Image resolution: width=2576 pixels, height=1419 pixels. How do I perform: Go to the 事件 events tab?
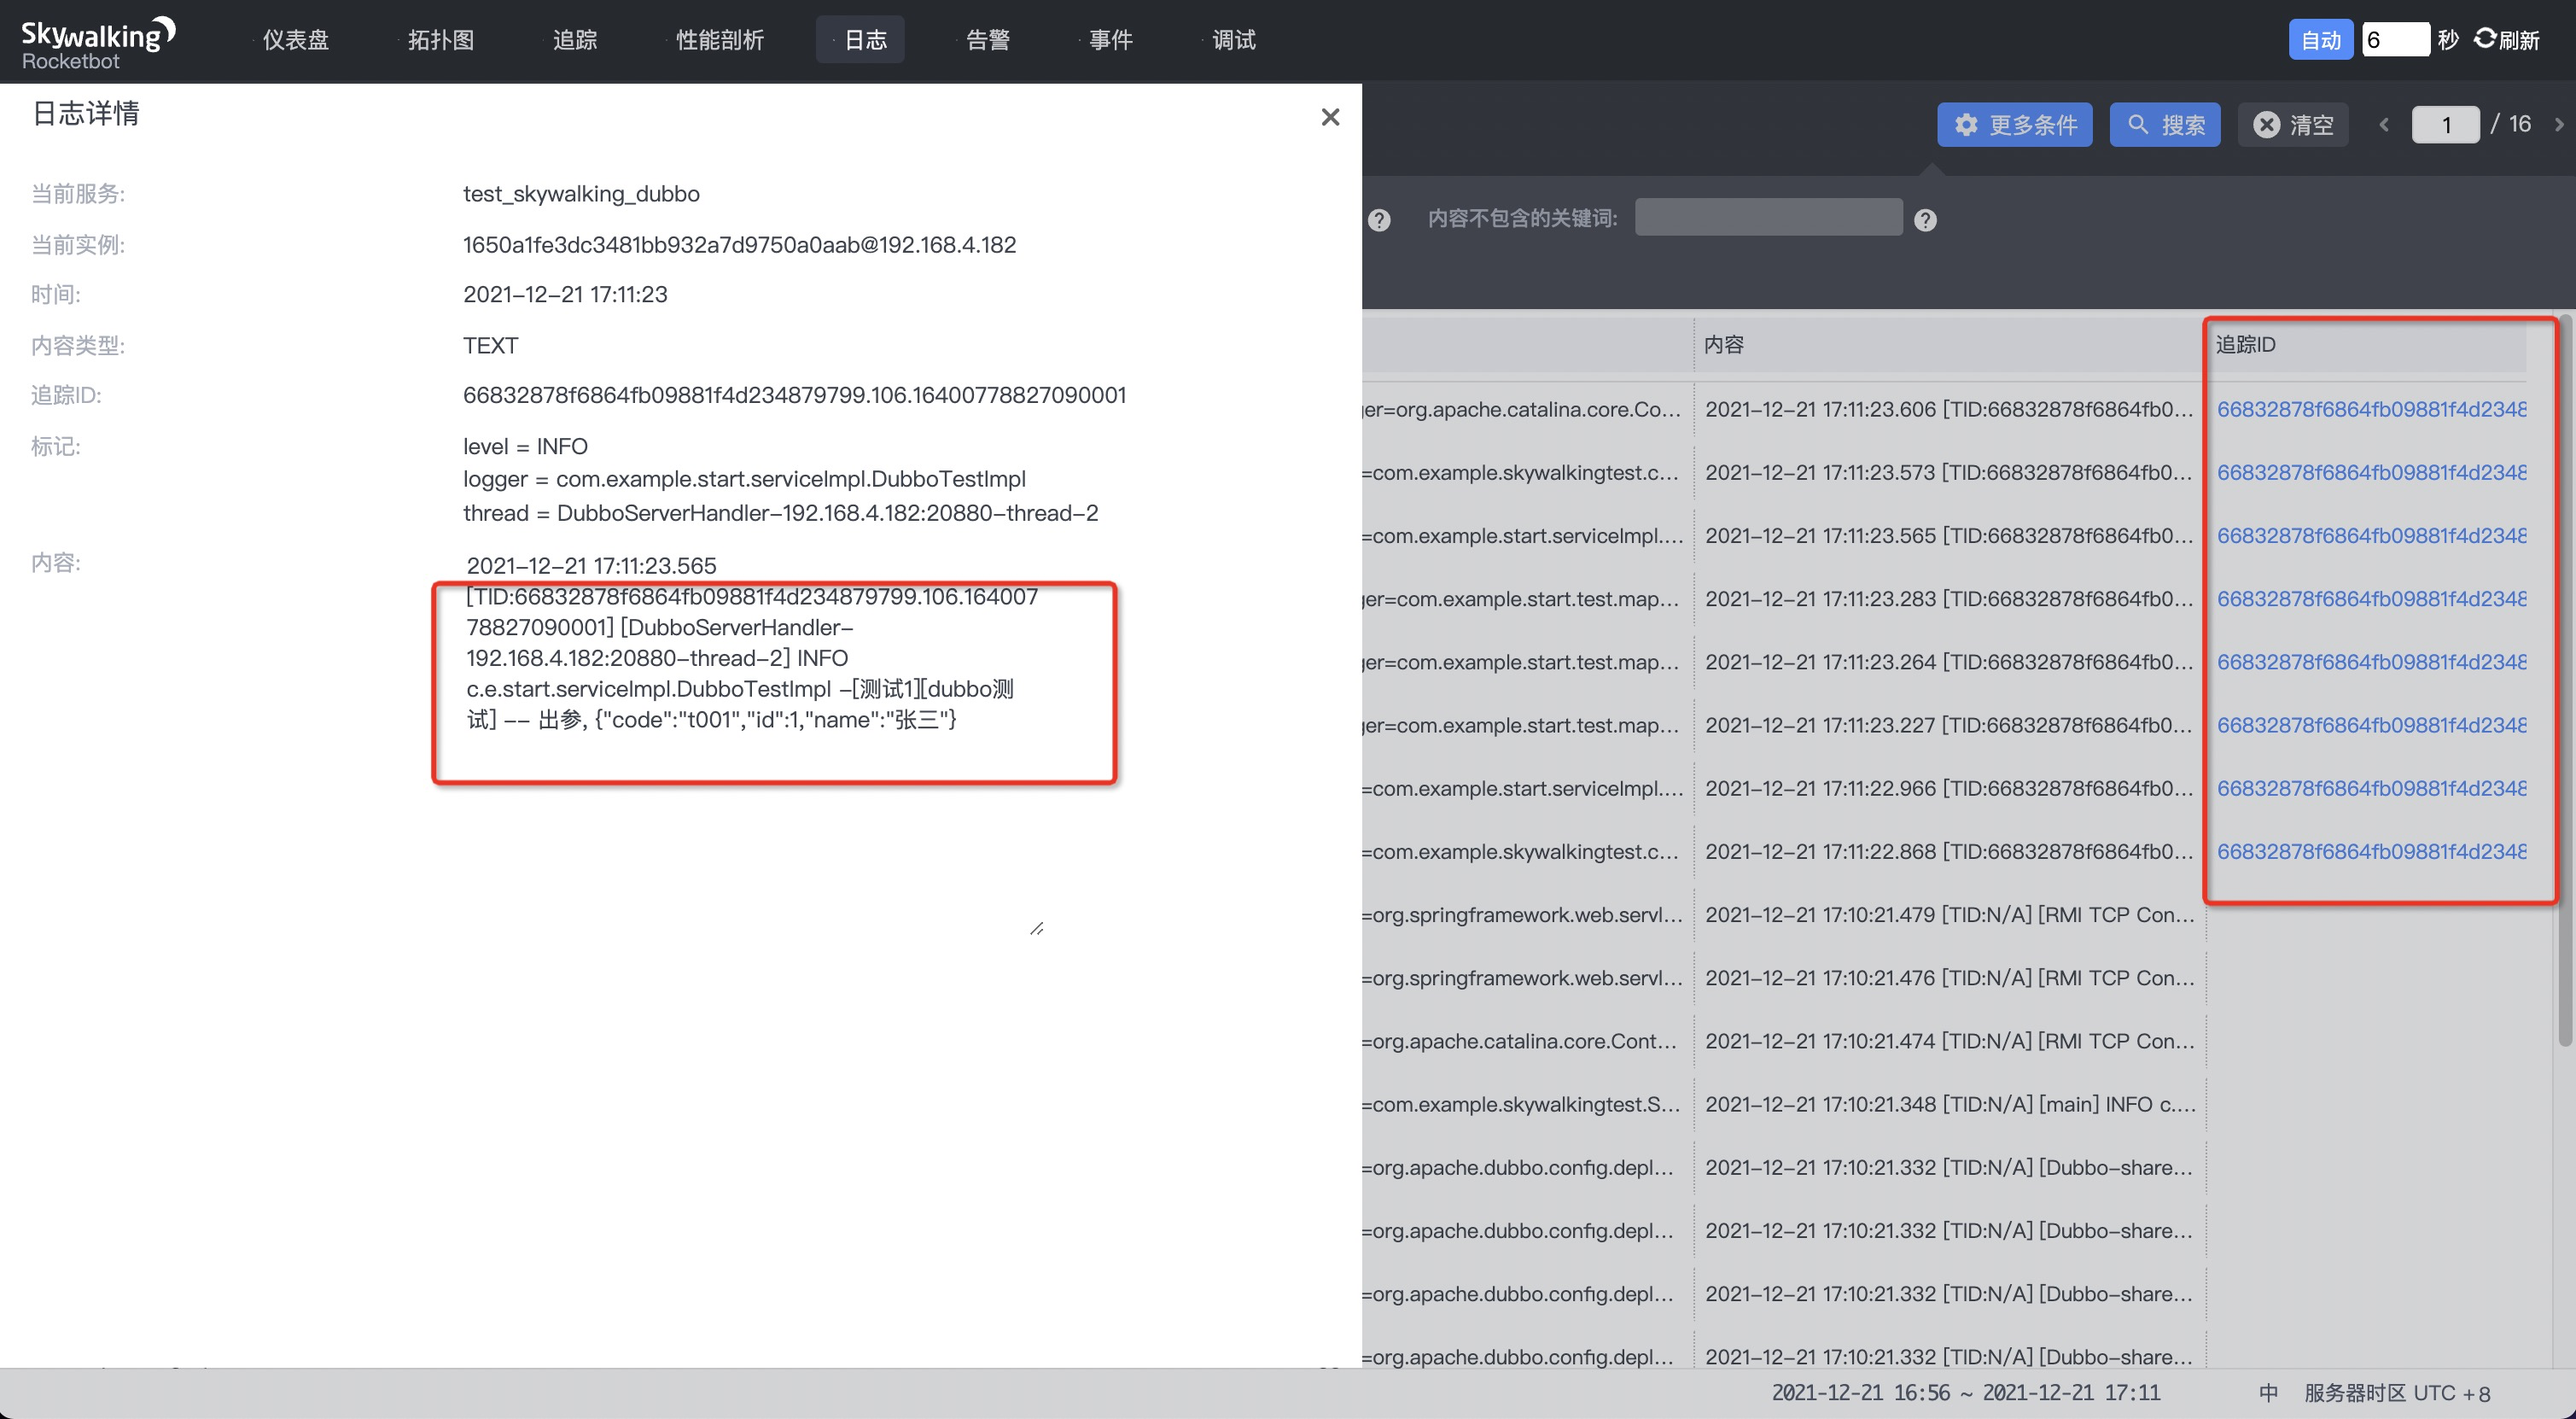pyautogui.click(x=1110, y=40)
